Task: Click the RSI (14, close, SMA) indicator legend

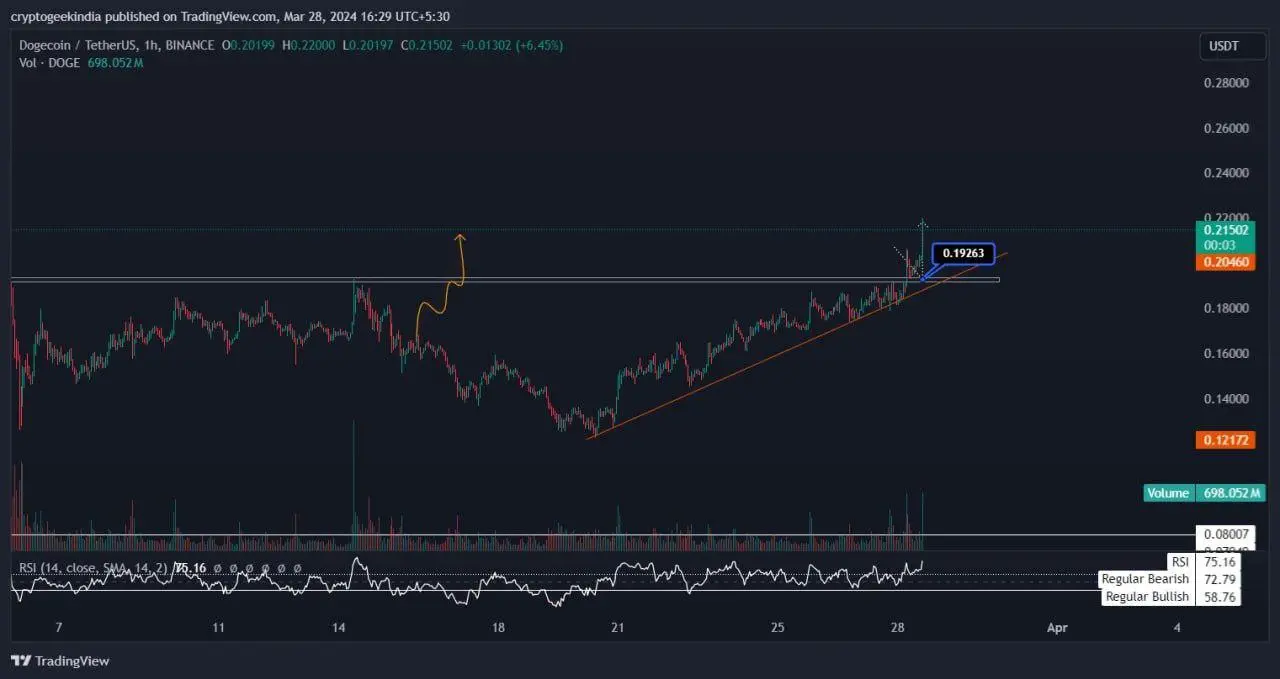Action: [x=95, y=568]
